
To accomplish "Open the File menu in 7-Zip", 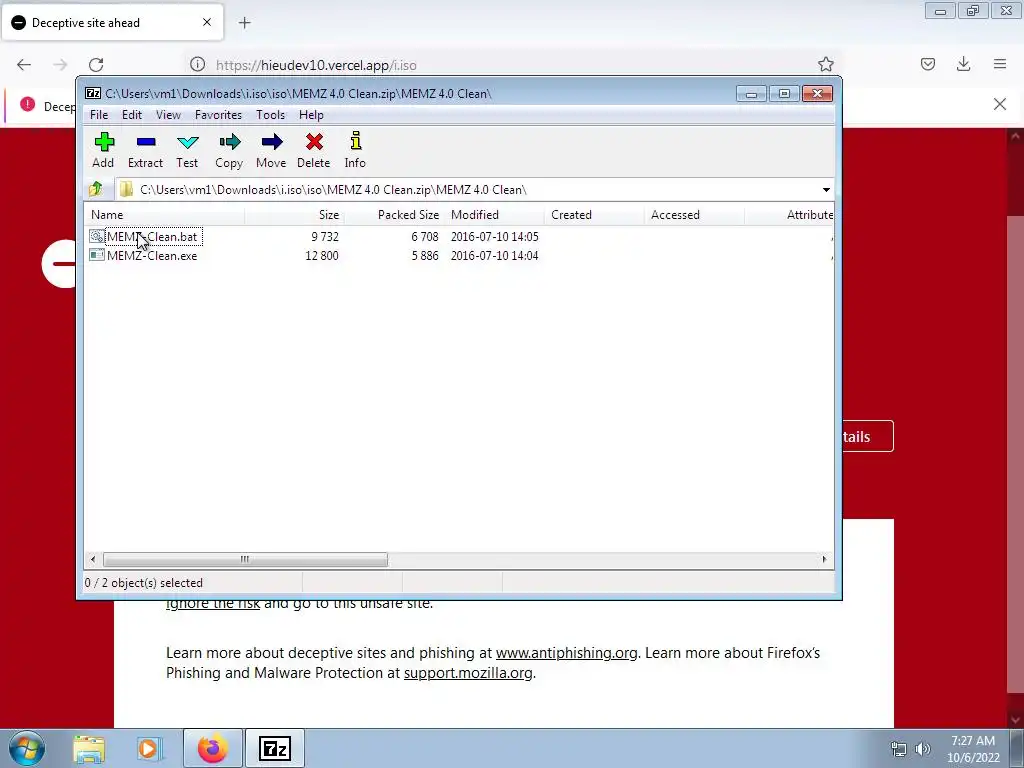I will tap(99, 115).
